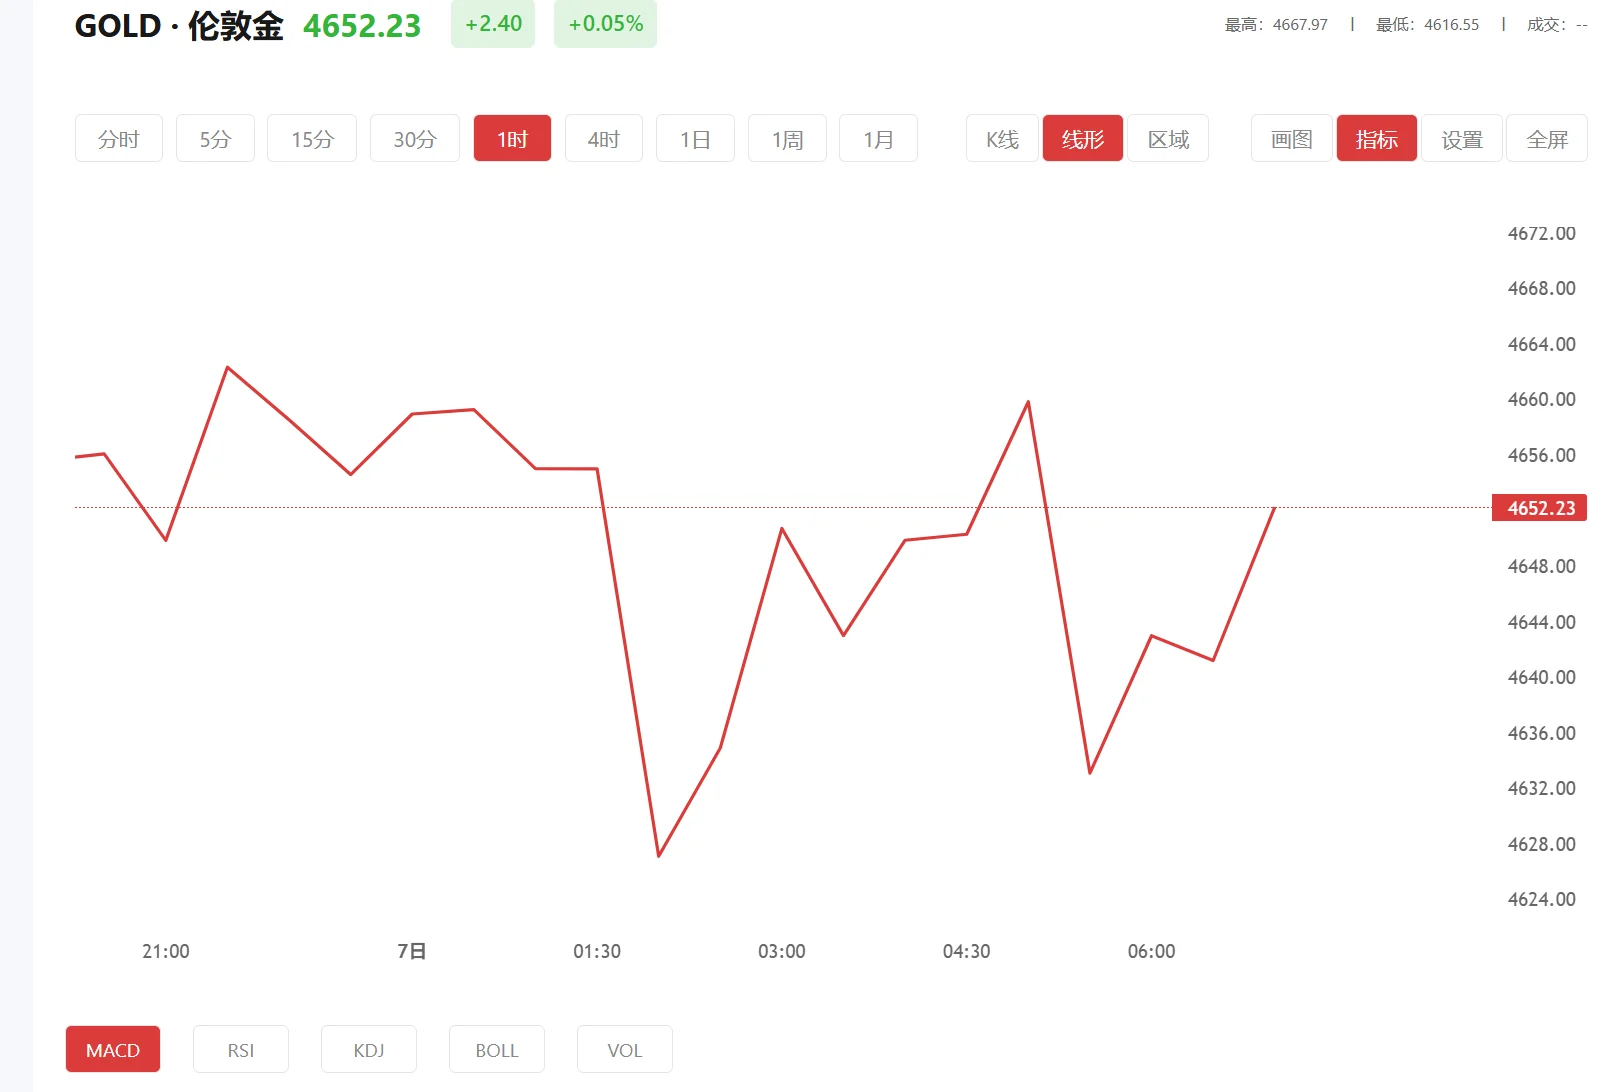
Task: Switch chart to K线 candlestick view
Action: (1000, 138)
